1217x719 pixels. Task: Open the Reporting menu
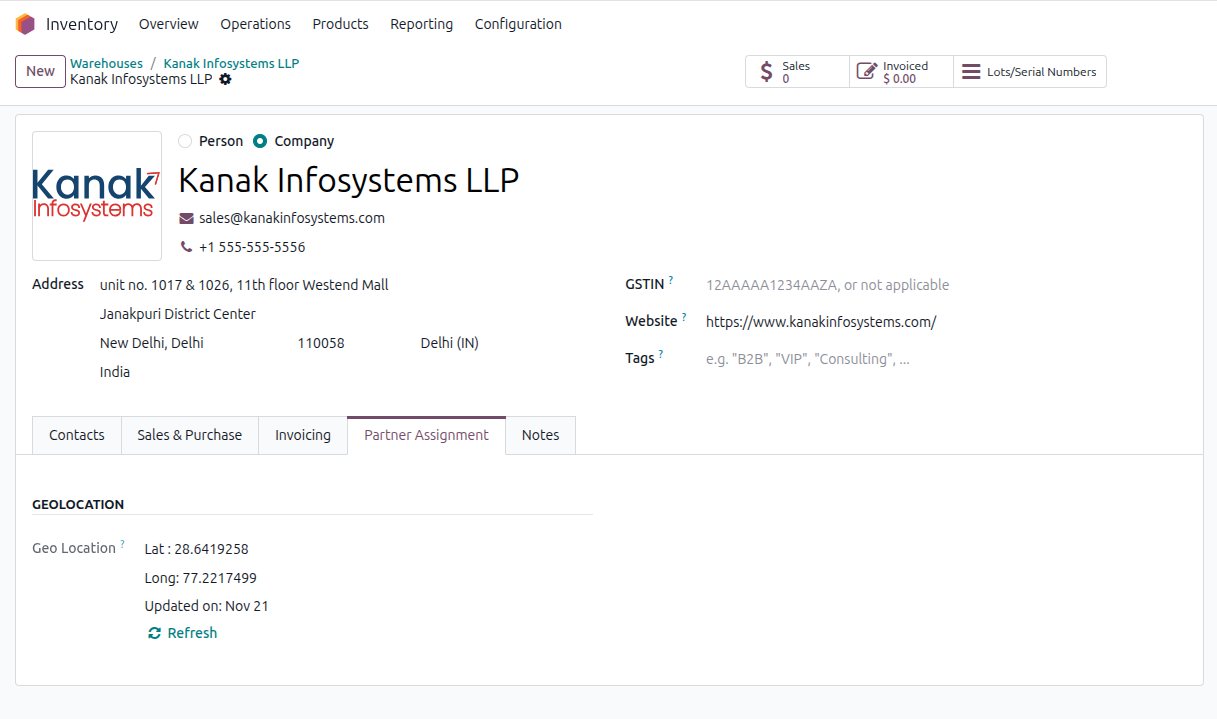click(x=421, y=24)
